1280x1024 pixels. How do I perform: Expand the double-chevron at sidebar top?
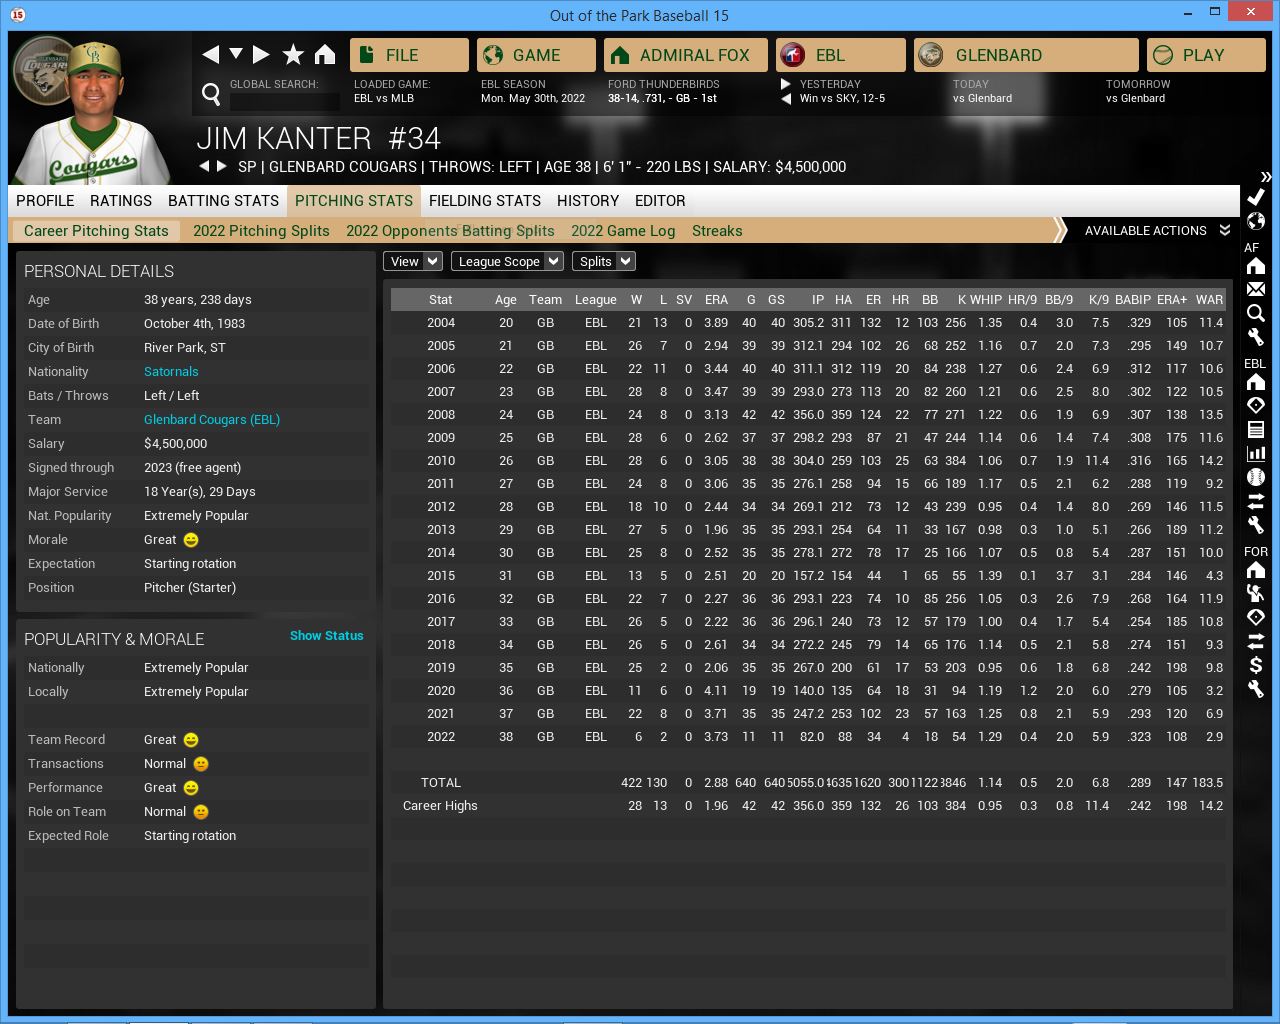click(1266, 176)
